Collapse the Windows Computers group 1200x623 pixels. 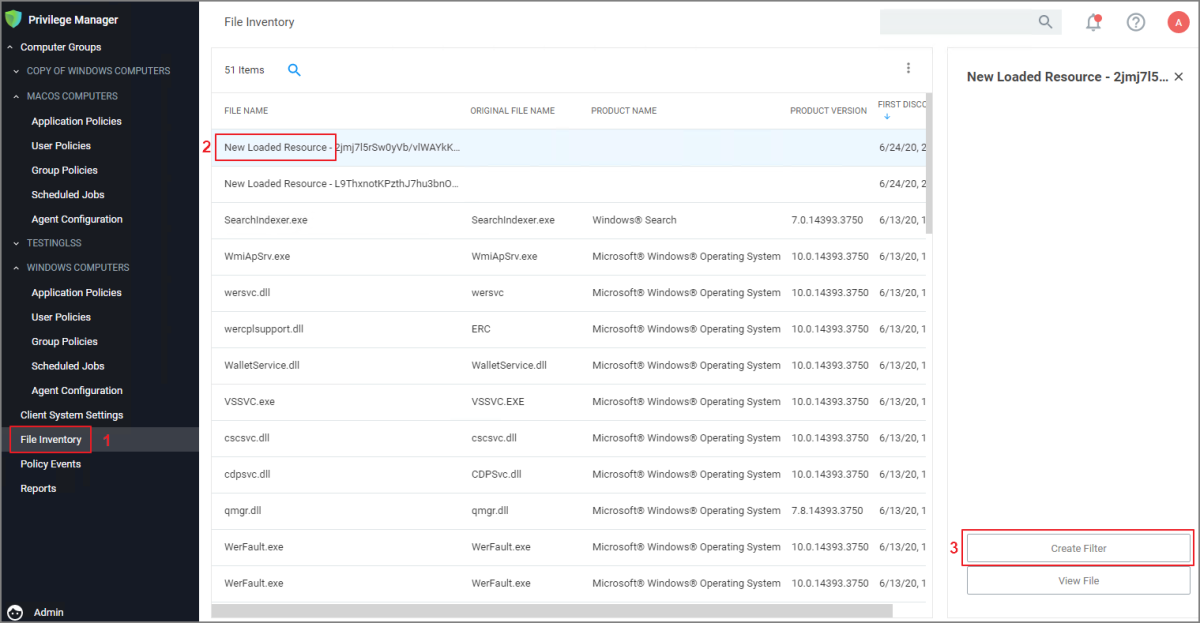17,268
